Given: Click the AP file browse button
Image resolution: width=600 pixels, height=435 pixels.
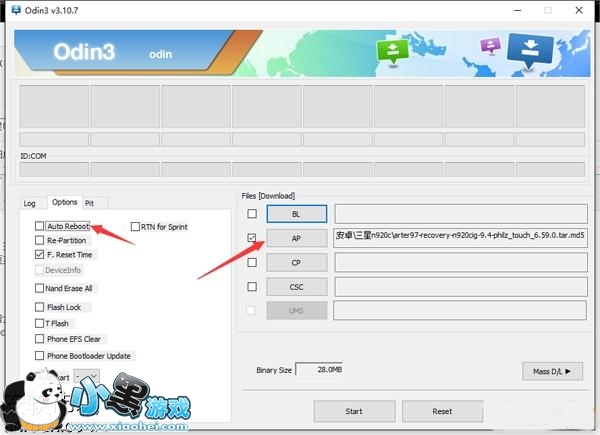Looking at the screenshot, I should click(x=297, y=238).
